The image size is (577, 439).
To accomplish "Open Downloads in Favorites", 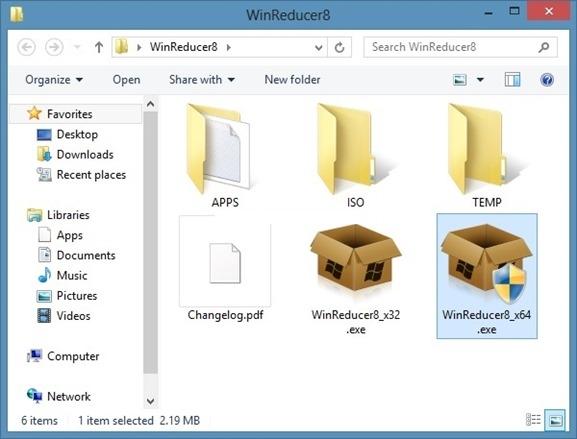I will 85,155.
